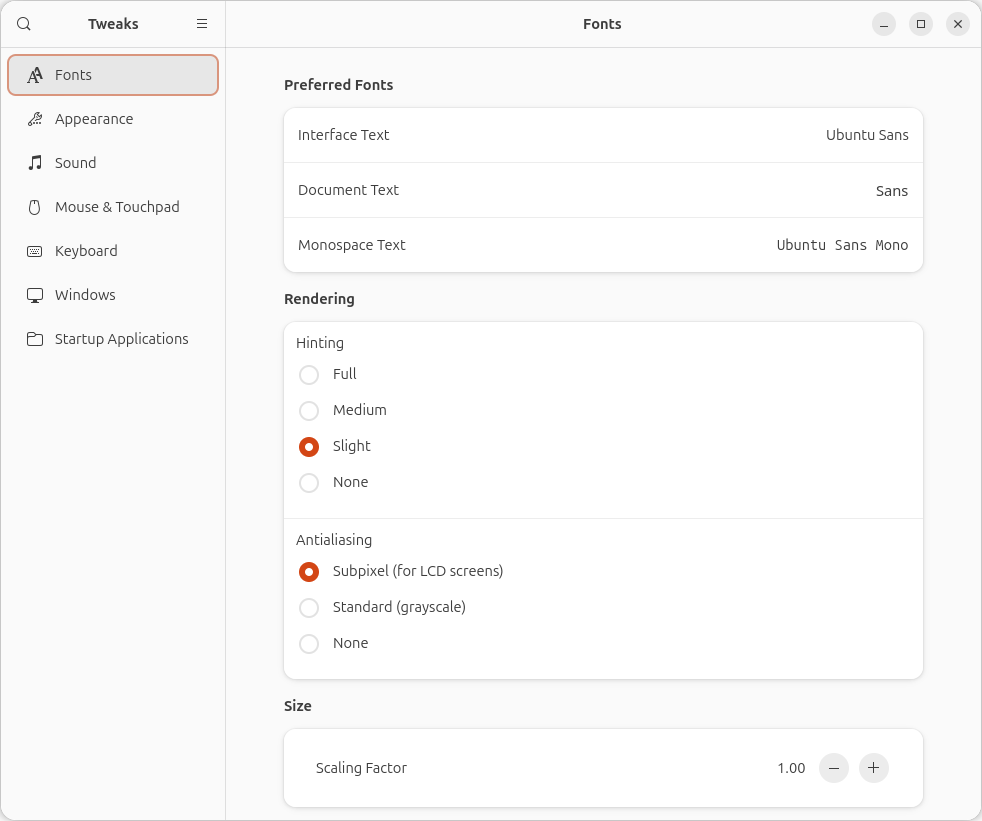Viewport: 982px width, 821px height.
Task: Set antialiasing to None
Action: point(309,644)
